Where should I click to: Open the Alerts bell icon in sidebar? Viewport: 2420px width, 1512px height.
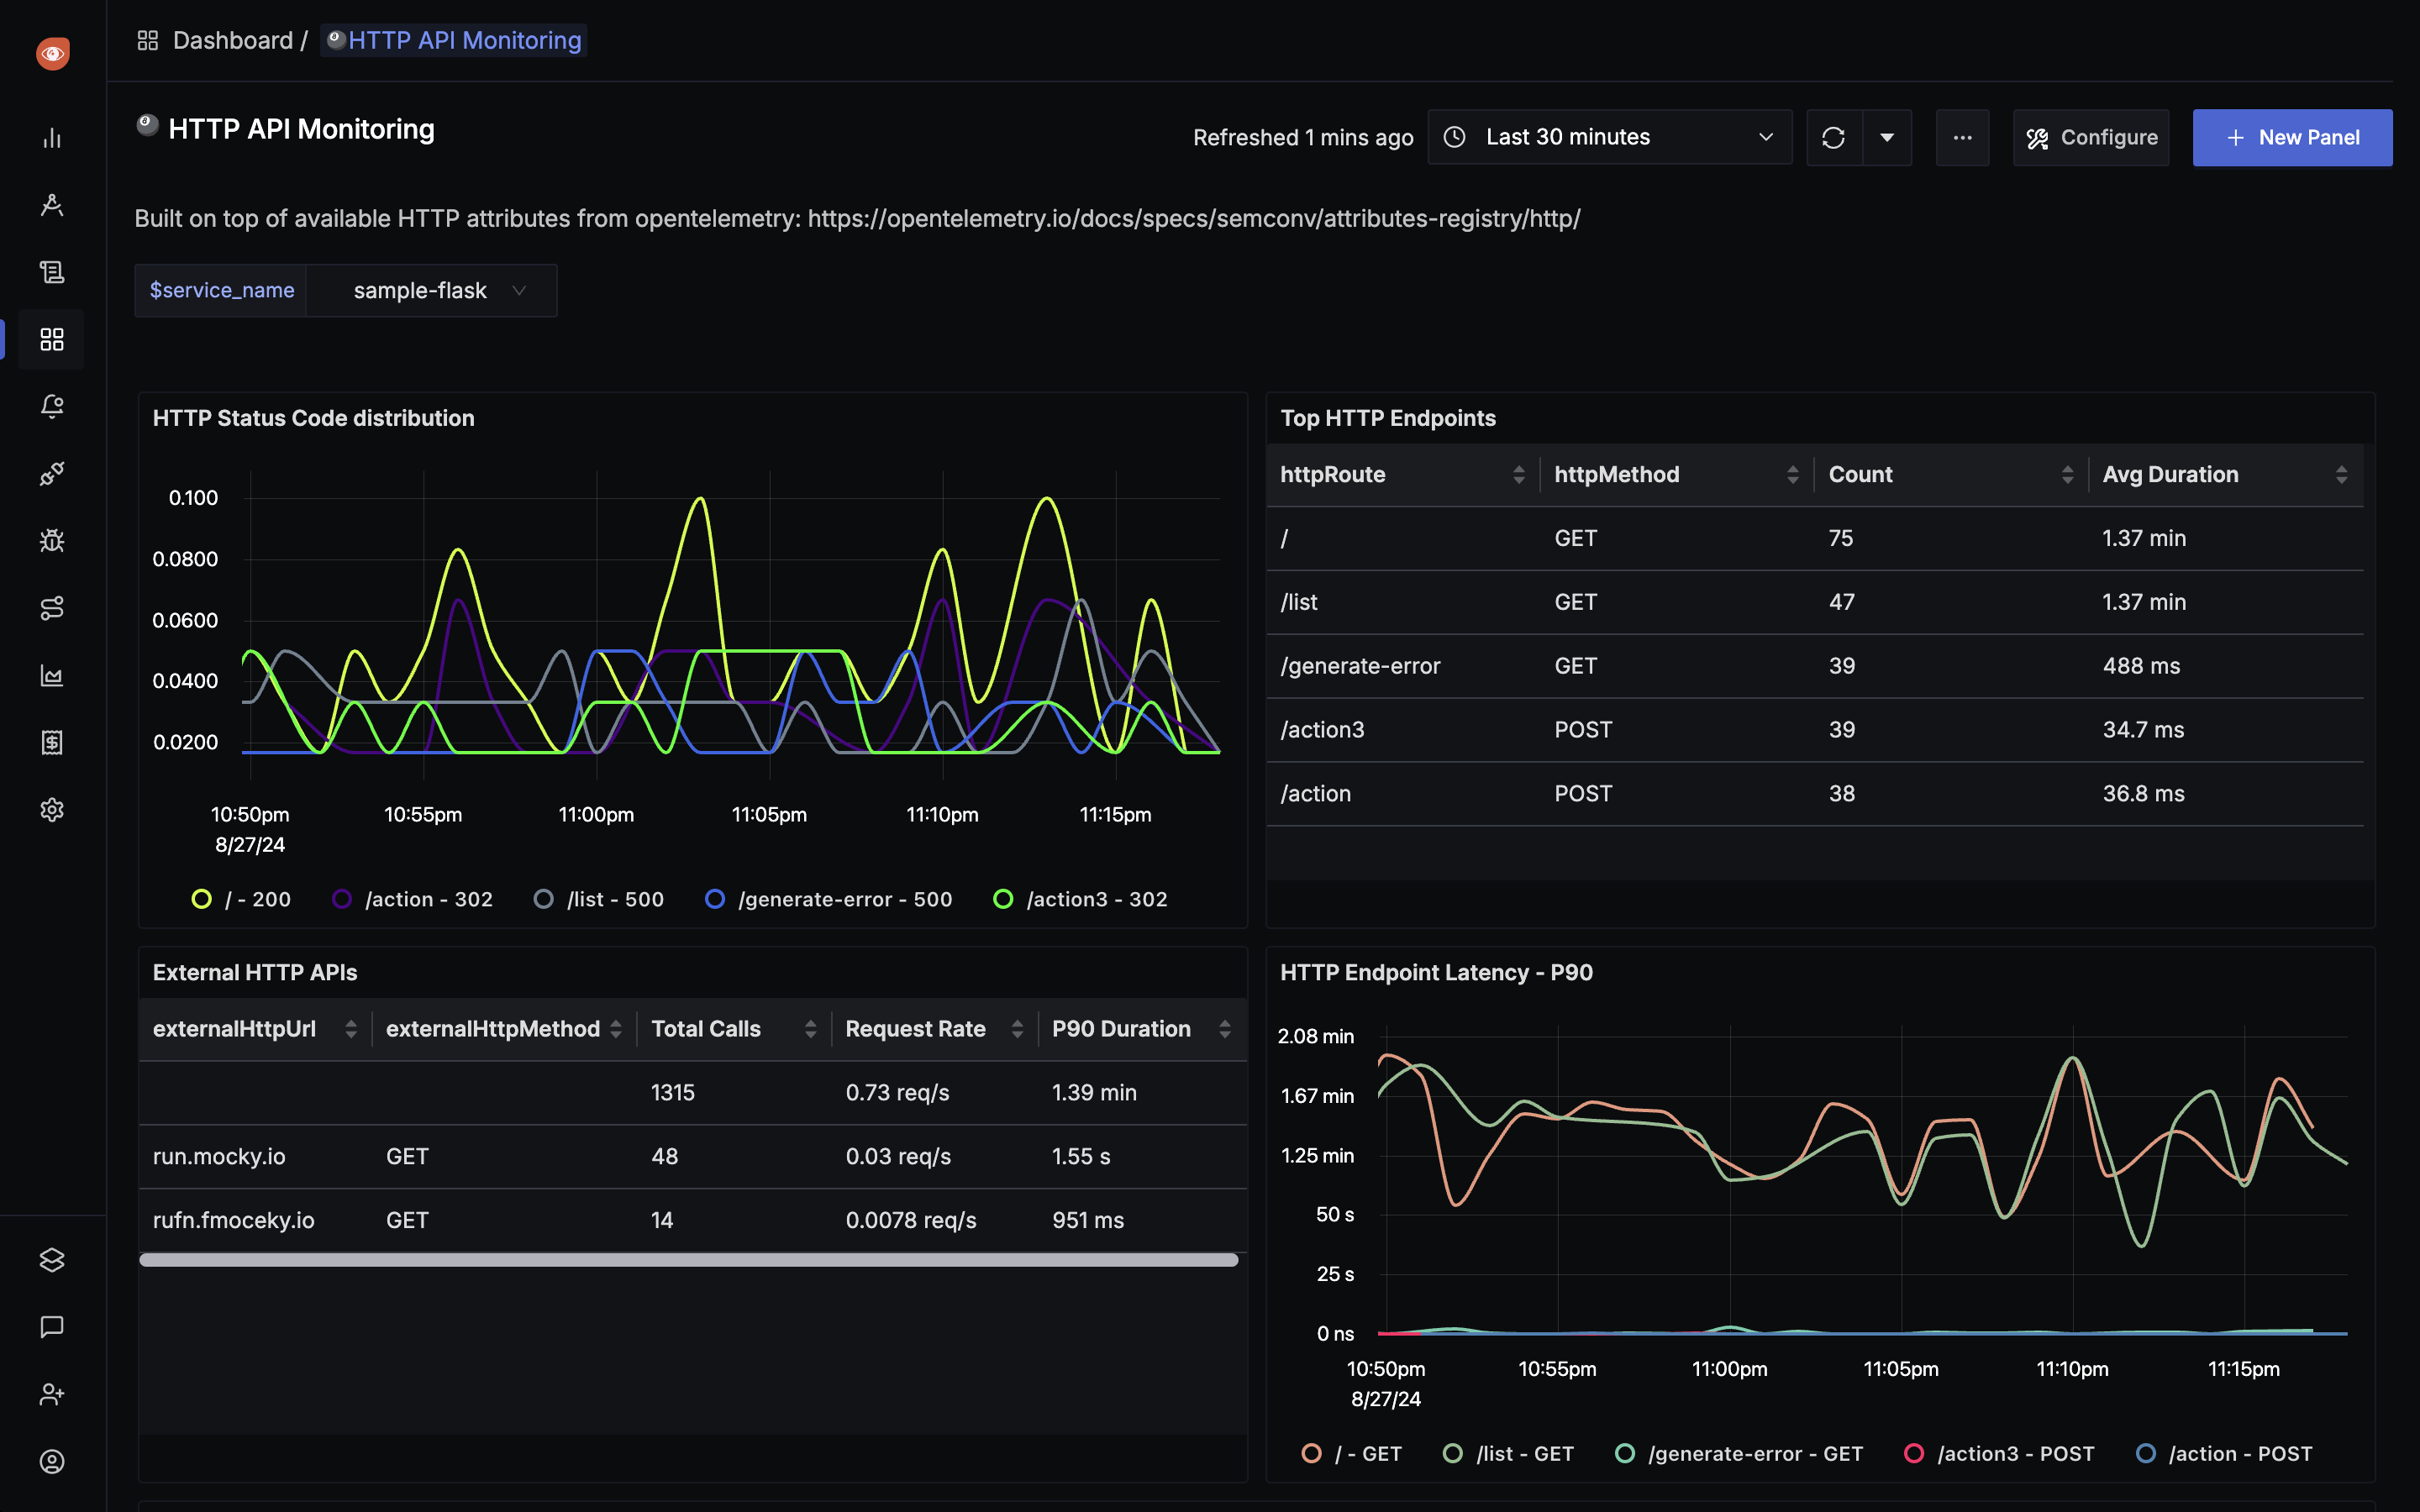(x=52, y=406)
